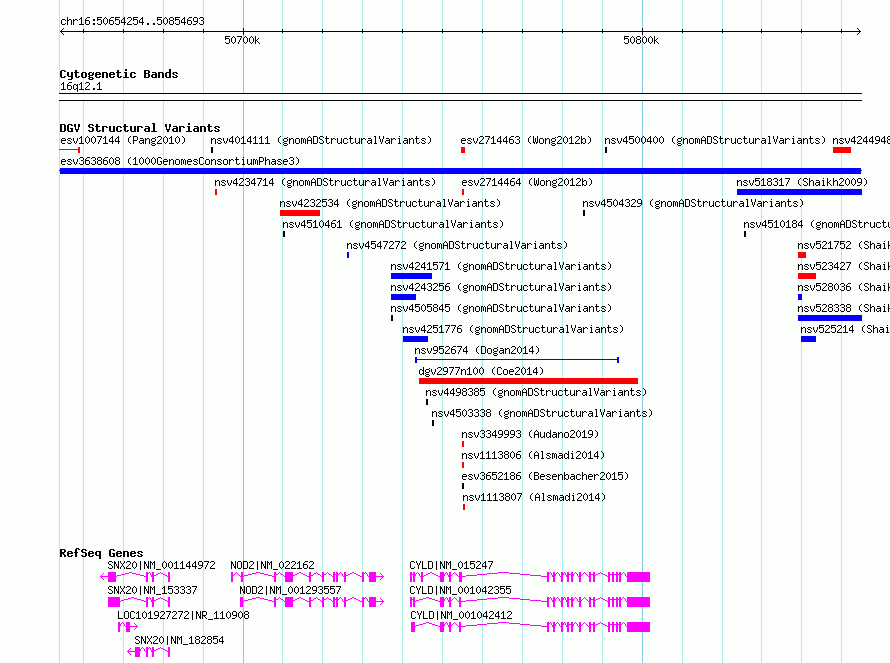The width and height of the screenshot is (890, 663).
Task: Open nsv4510184 variant label
Action: [x=816, y=224]
